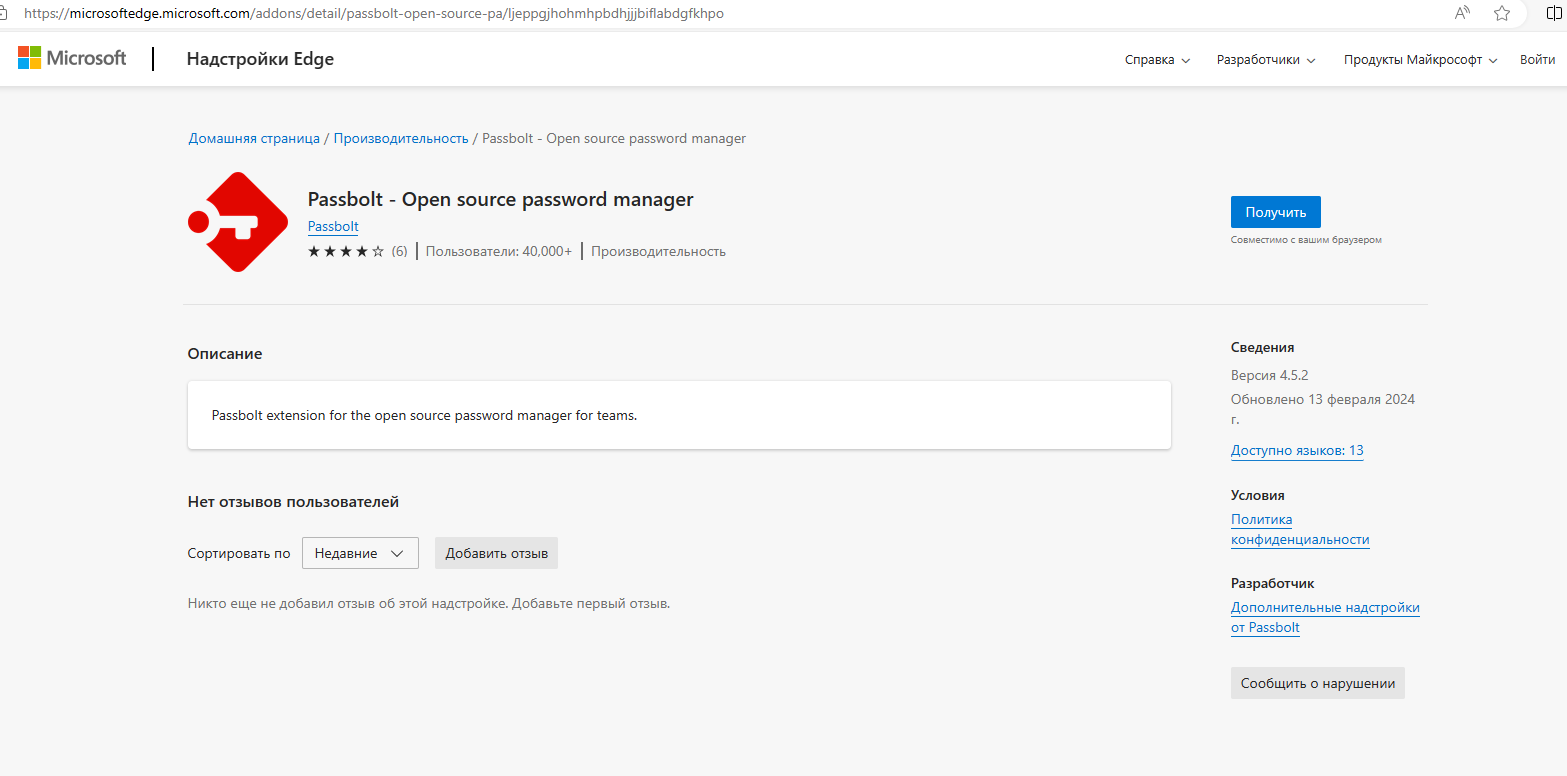Screen dimensions: 1567x776
Task: Open the Разработчики dropdown
Action: [1265, 60]
